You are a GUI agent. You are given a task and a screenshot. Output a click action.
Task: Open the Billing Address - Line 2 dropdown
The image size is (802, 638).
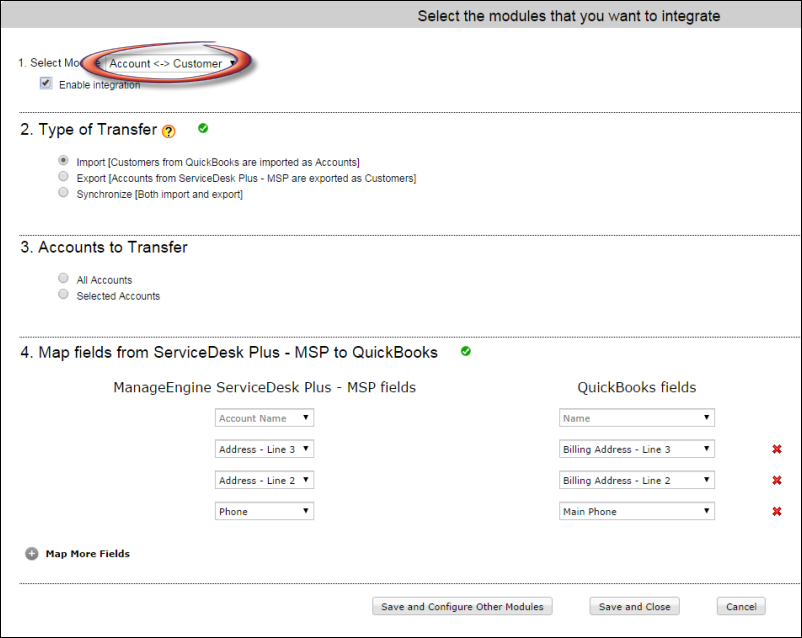pyautogui.click(x=637, y=480)
